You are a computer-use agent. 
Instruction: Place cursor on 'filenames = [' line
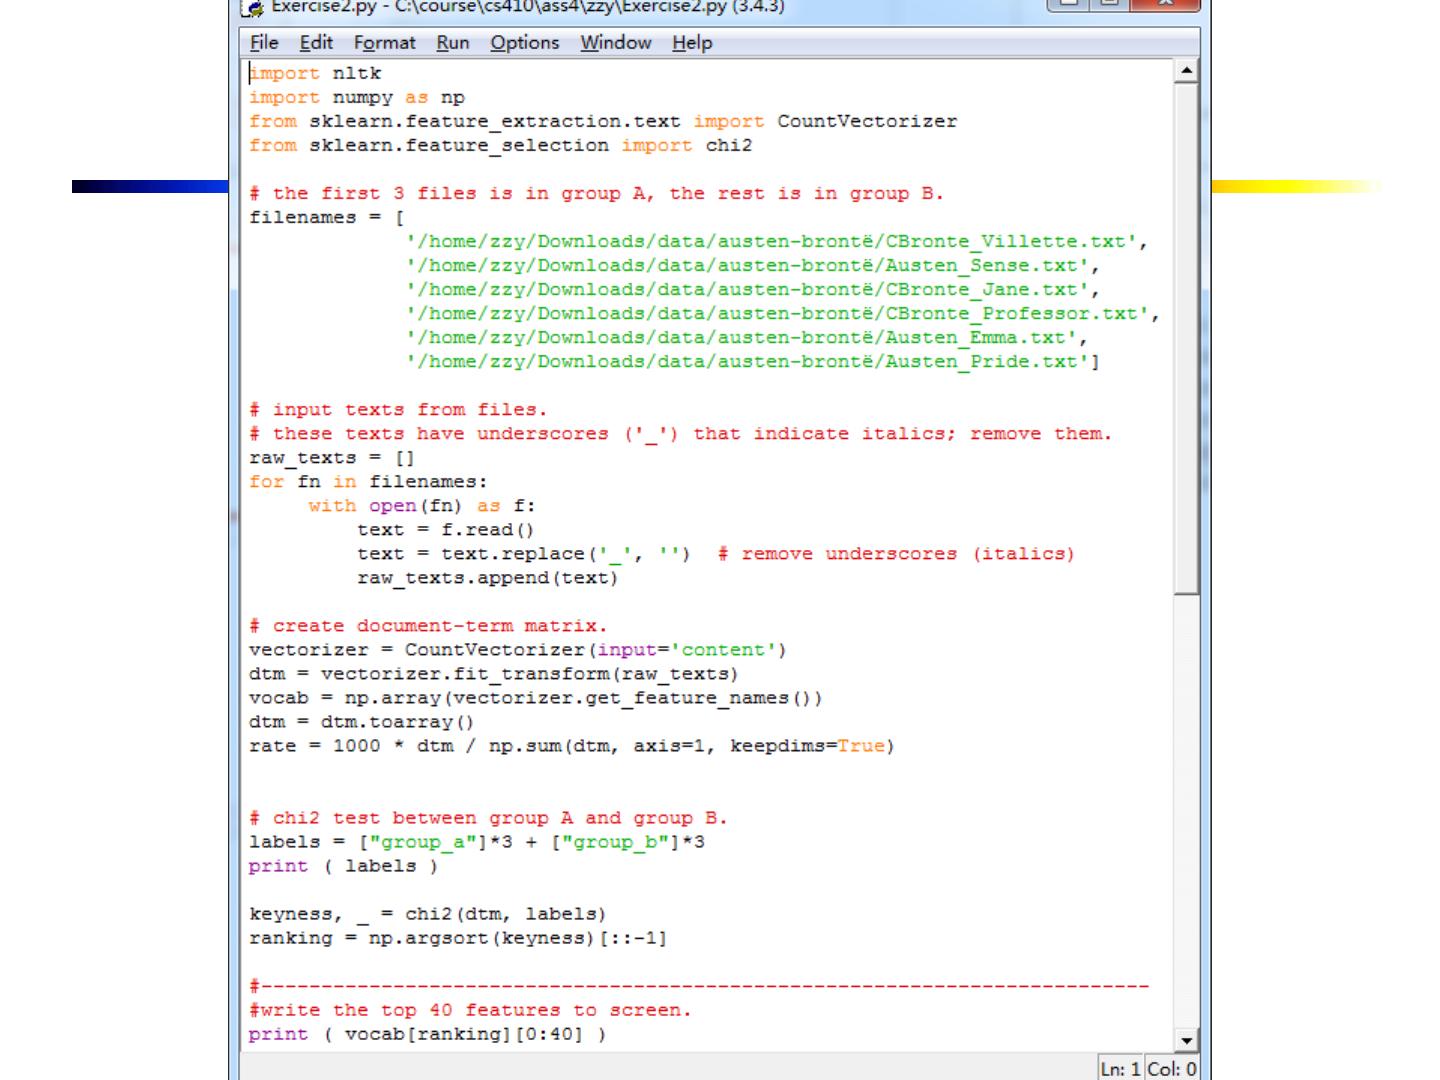point(326,218)
